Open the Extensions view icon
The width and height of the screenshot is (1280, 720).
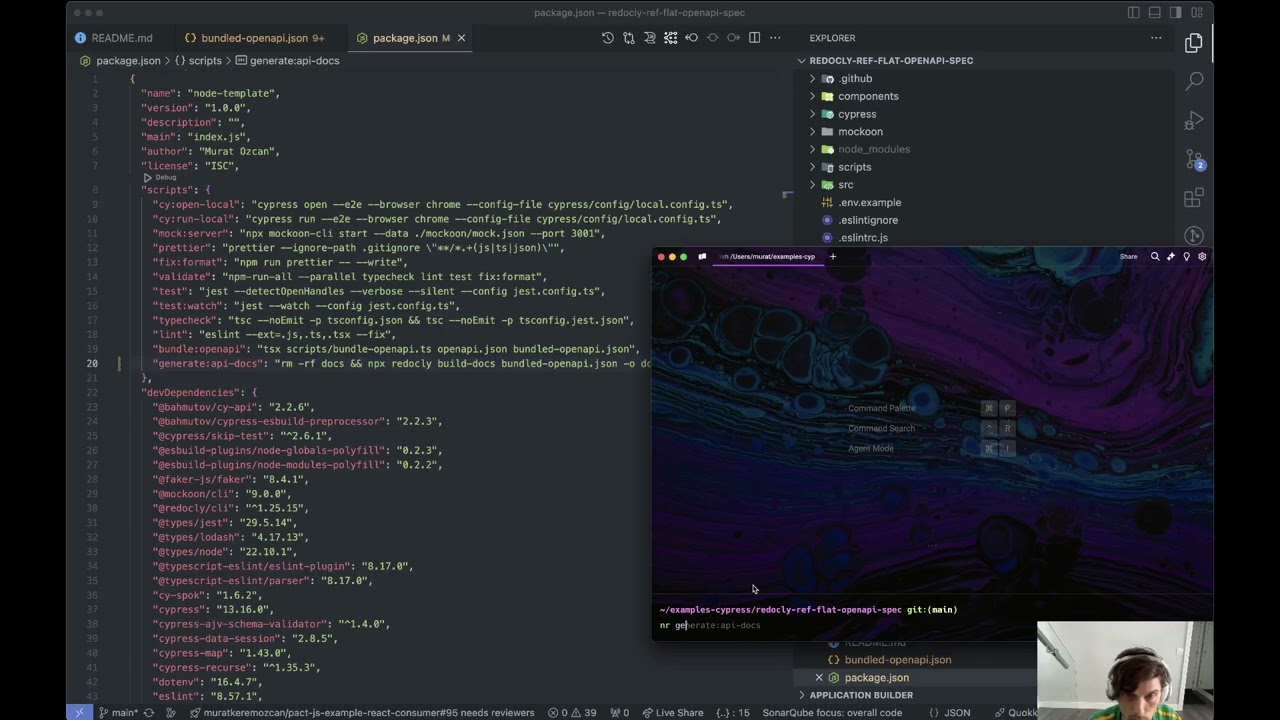[x=1194, y=199]
